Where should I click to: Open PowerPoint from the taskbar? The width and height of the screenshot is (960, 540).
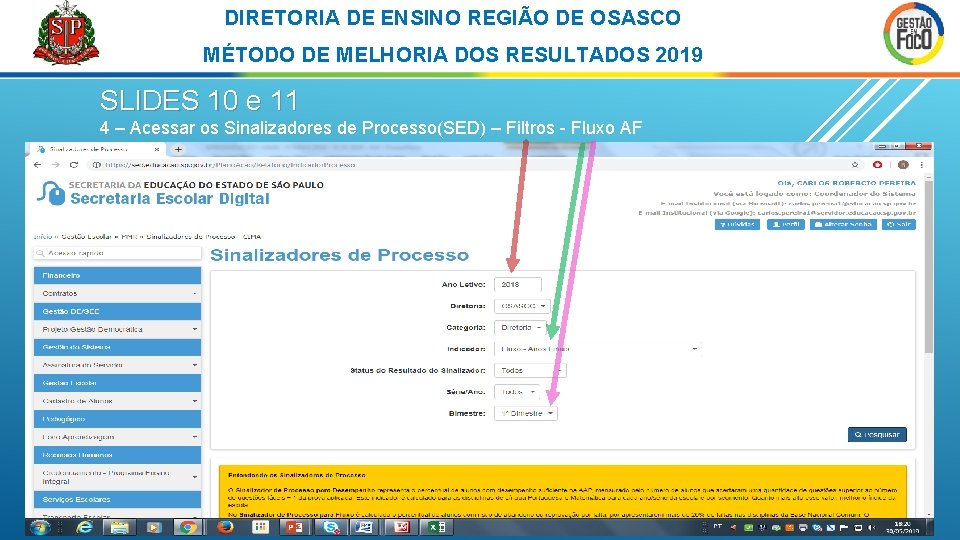click(x=294, y=527)
